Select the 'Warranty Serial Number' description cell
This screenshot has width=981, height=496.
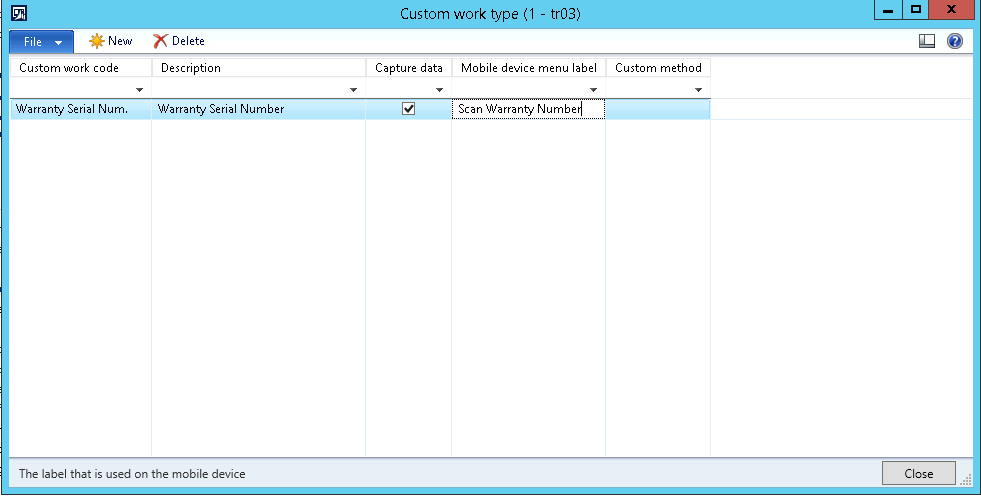[x=258, y=109]
